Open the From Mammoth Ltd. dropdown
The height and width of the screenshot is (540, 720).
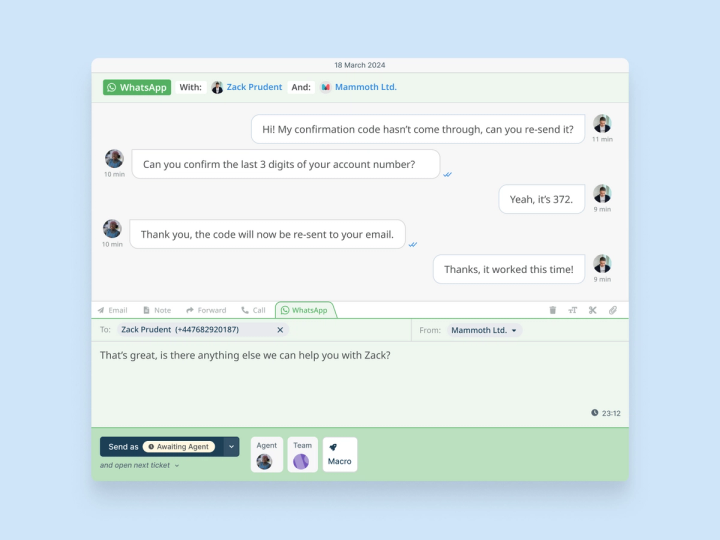coord(484,330)
